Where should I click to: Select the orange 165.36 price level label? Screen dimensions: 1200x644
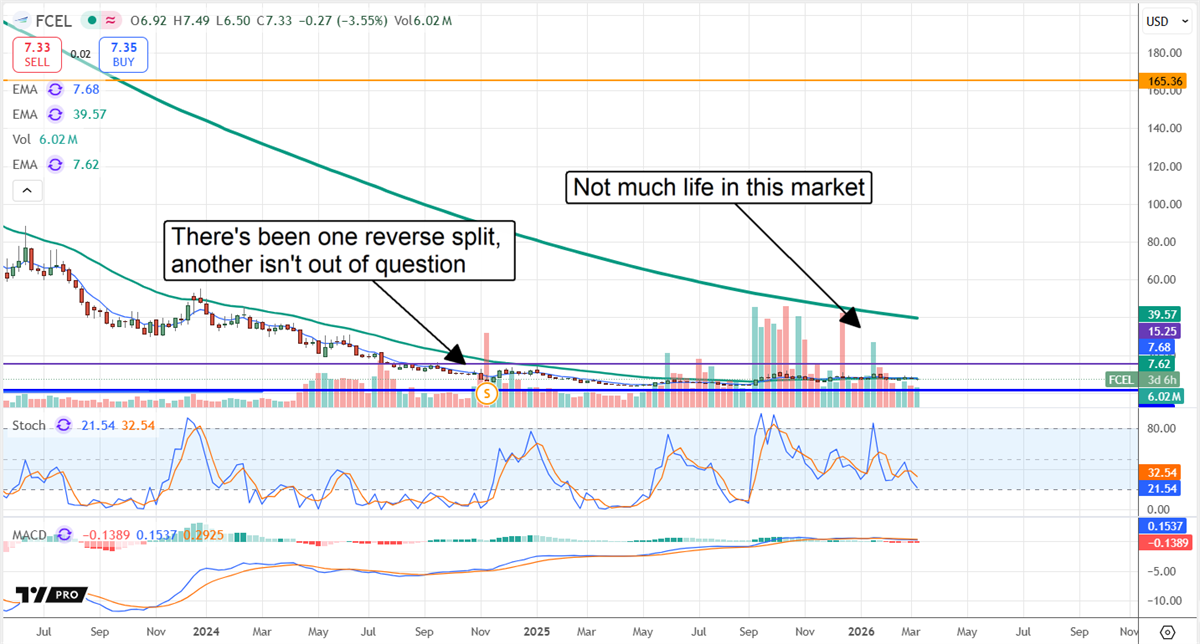[x=1162, y=81]
